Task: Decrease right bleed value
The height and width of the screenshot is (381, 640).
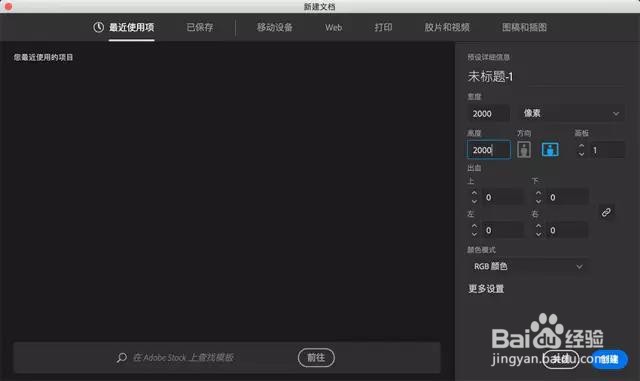Action: (x=538, y=234)
